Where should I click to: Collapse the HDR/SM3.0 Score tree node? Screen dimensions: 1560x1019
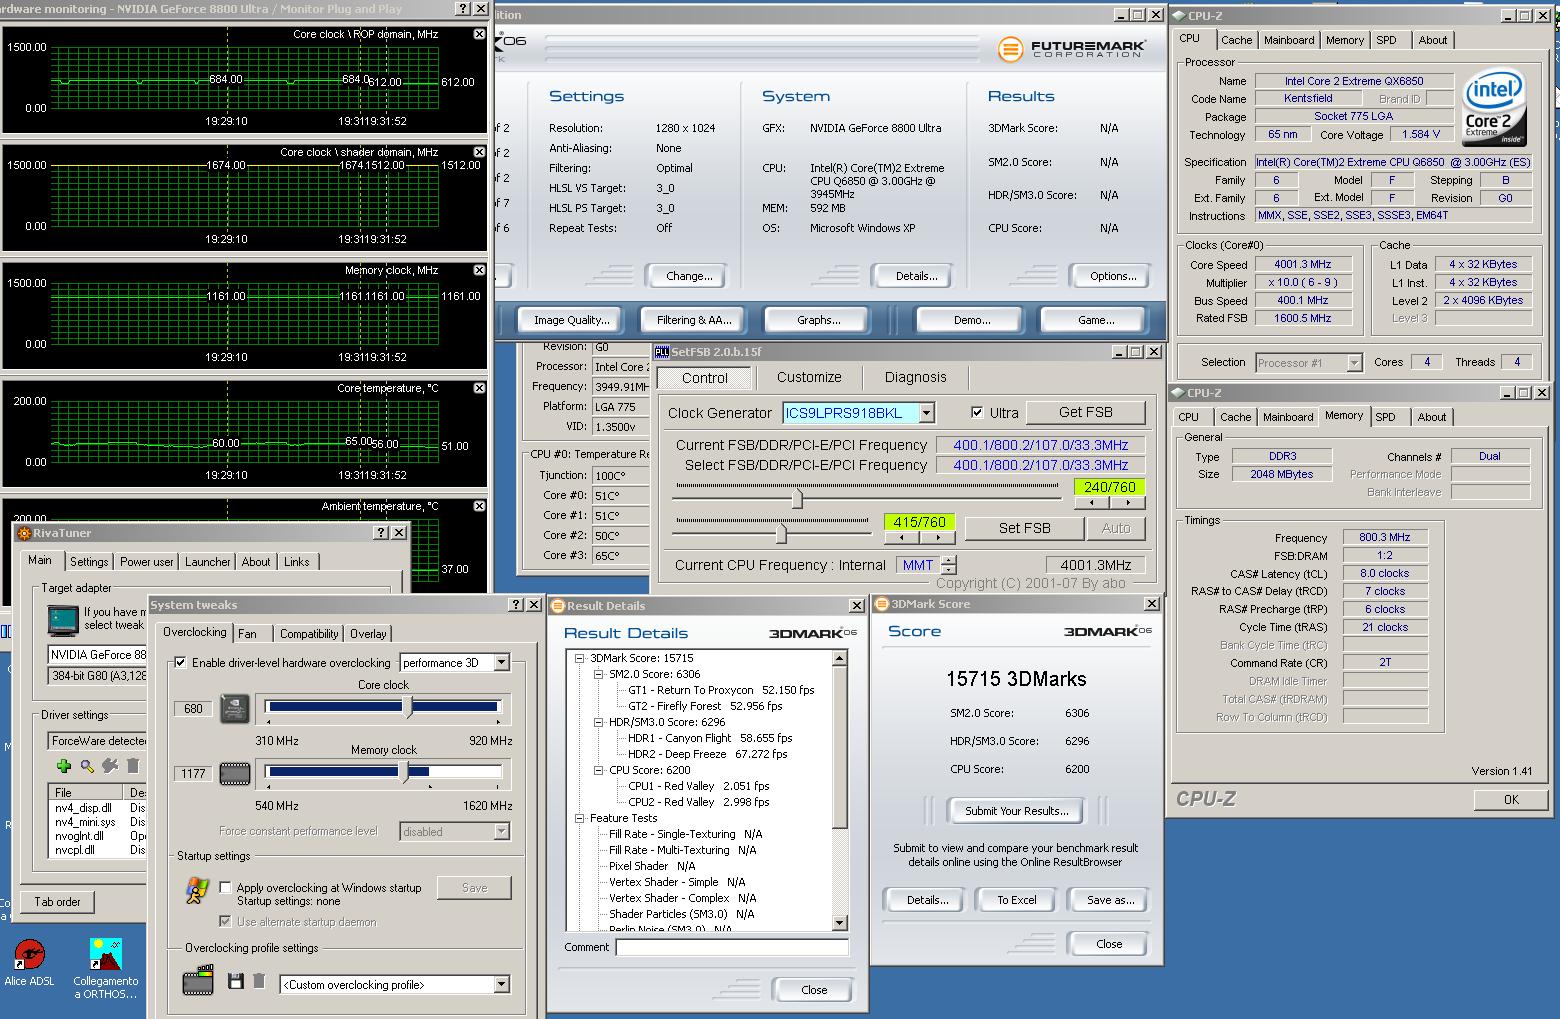(599, 722)
